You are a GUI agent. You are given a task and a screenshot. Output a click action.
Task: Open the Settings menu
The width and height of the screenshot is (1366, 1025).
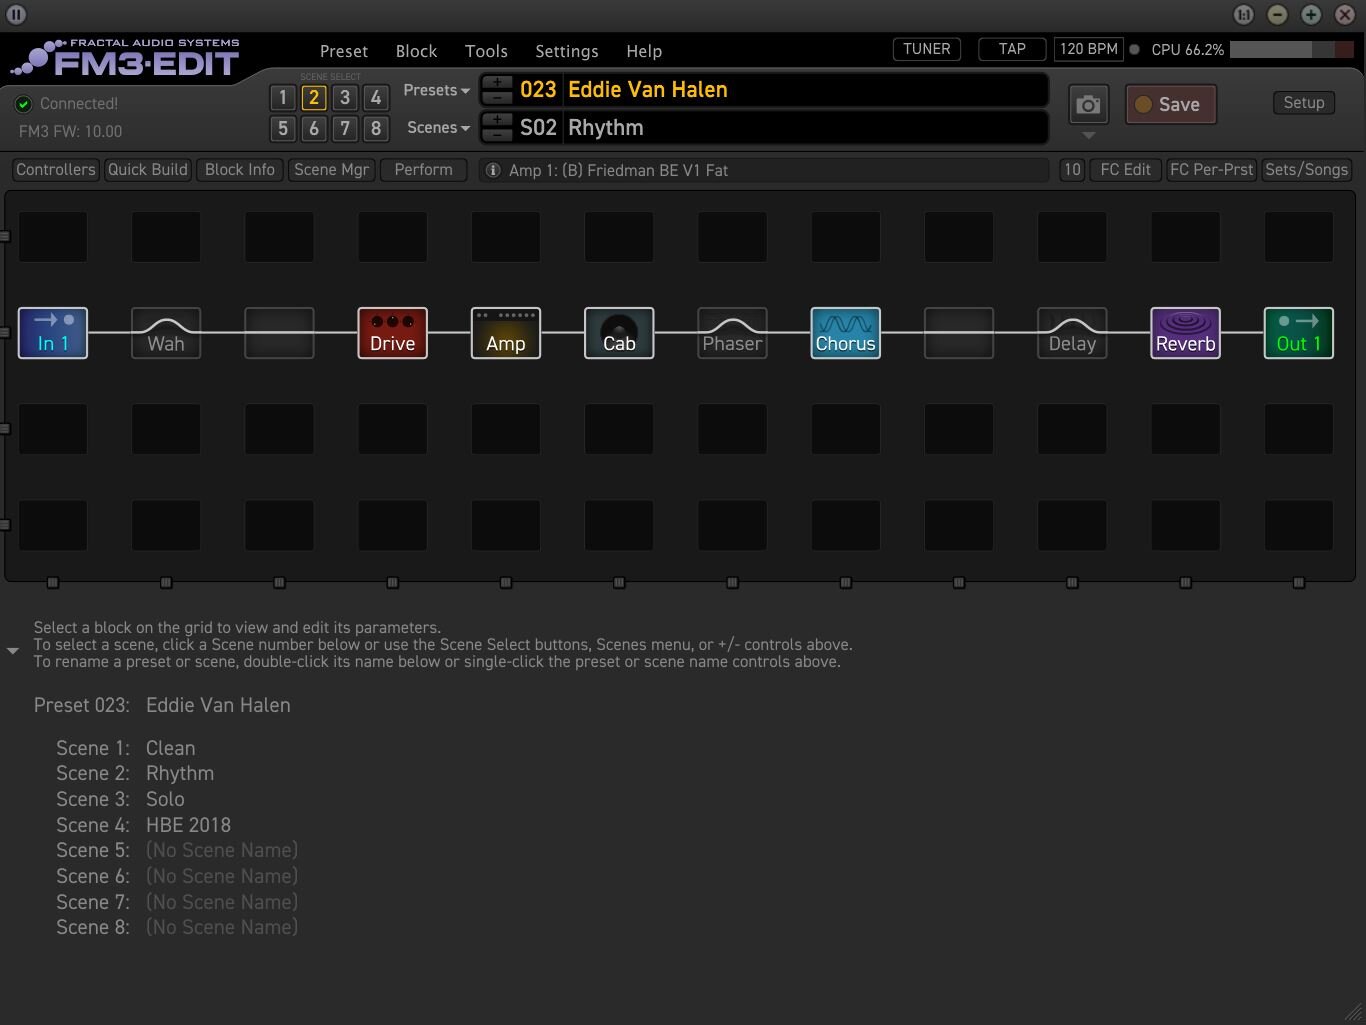[567, 51]
